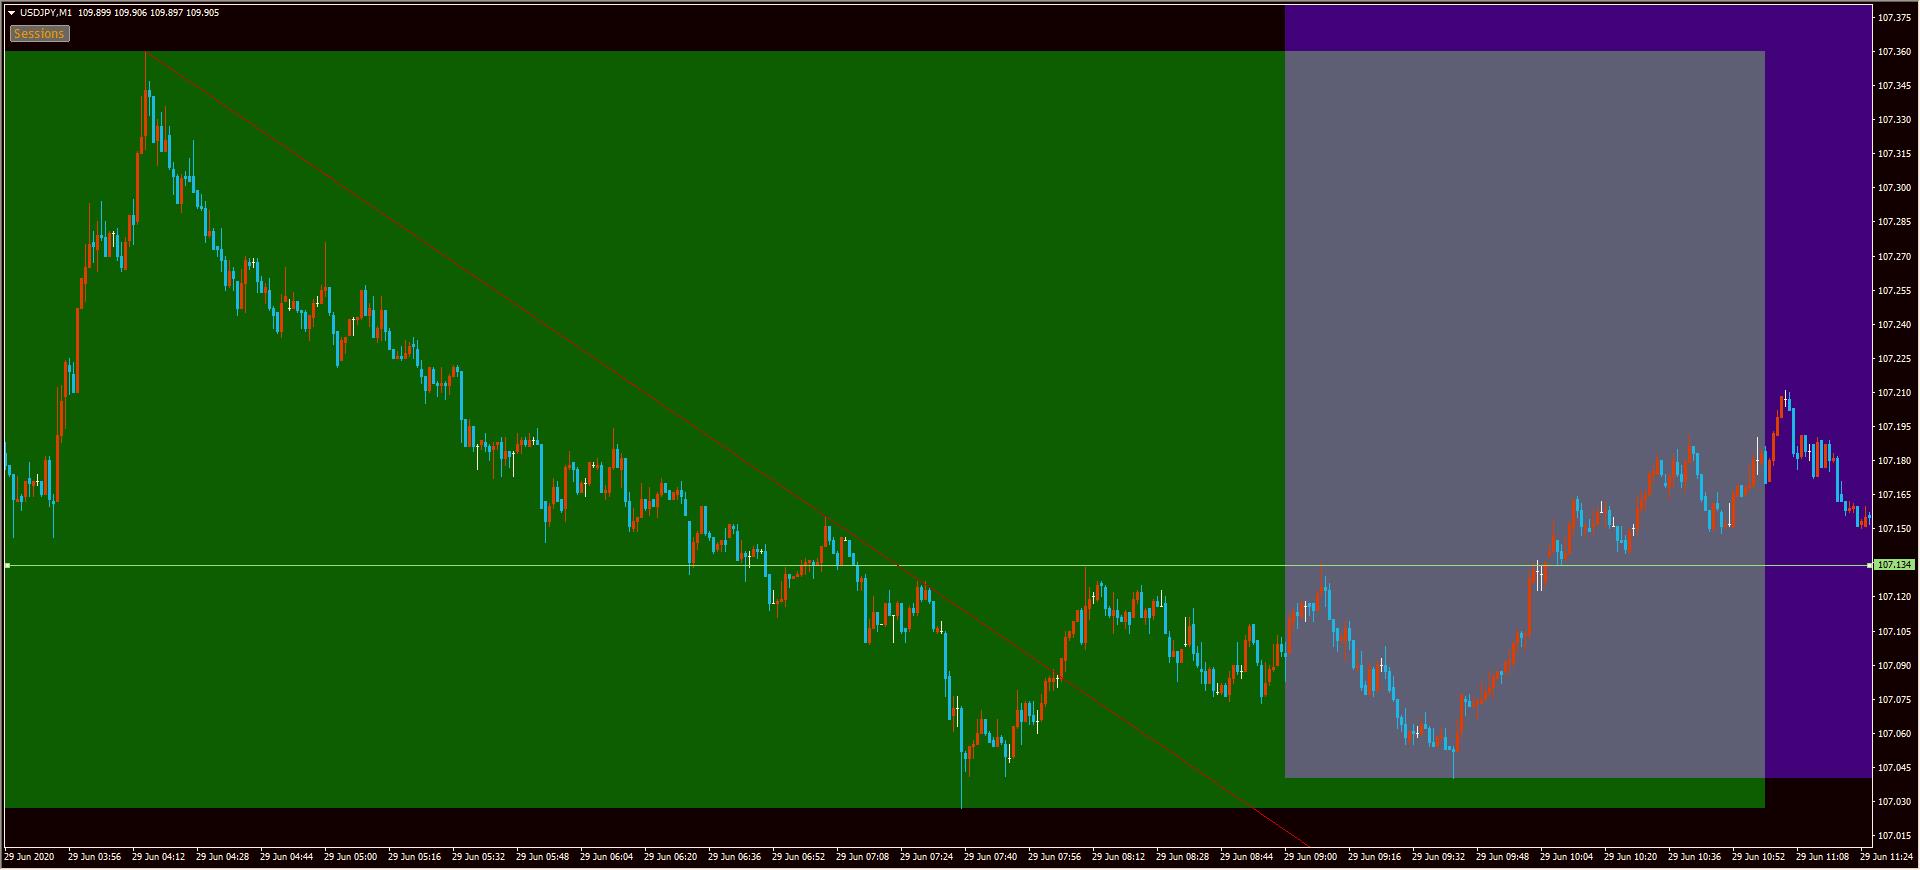Click the 107.360 price axis label
The image size is (1920, 870).
[x=1893, y=51]
